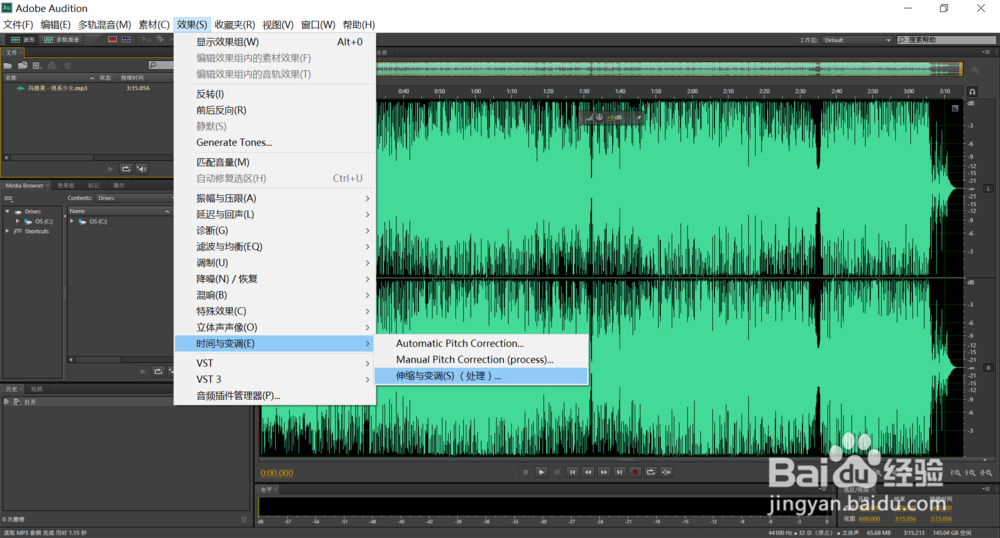
Task: Open the Contents Drives dropdown
Action: pyautogui.click(x=134, y=198)
